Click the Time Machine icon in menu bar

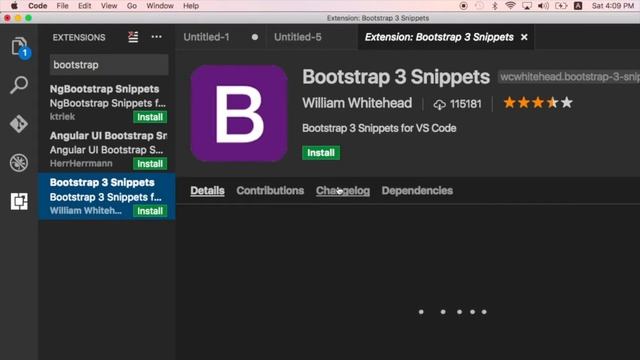tap(479, 6)
